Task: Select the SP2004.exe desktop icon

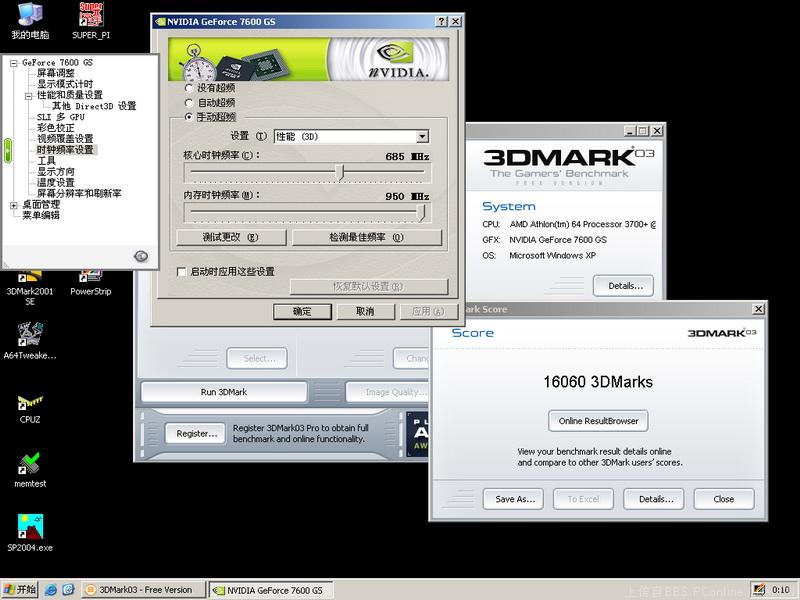Action: point(30,533)
